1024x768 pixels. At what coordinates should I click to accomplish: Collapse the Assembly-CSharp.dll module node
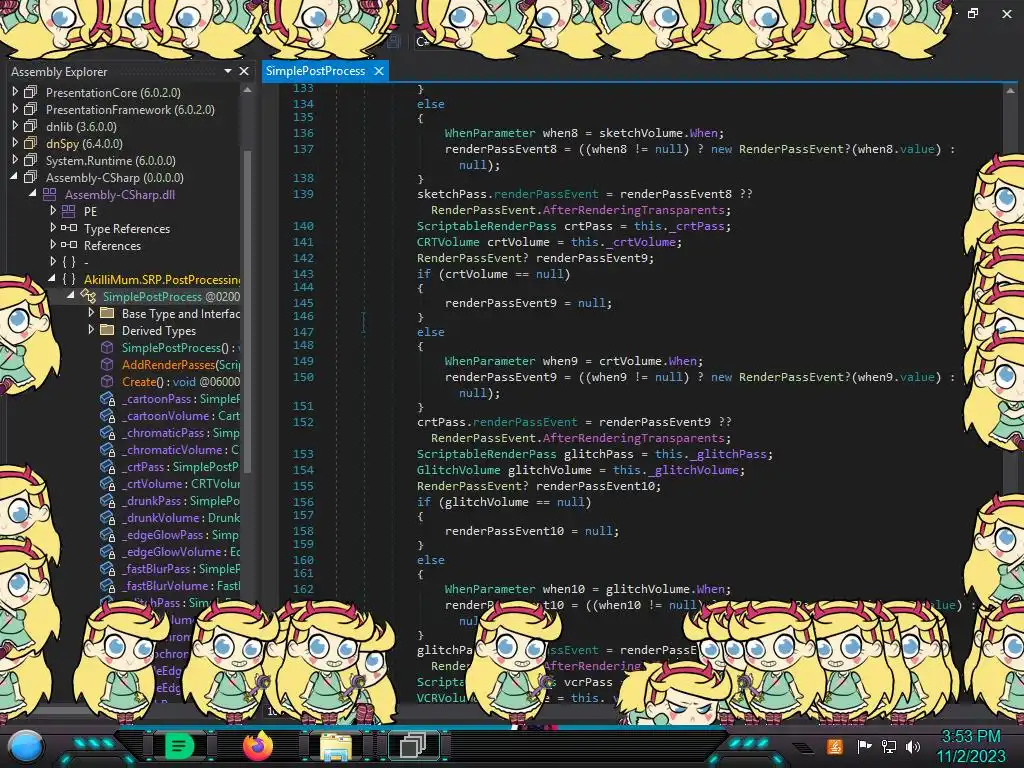[33, 194]
